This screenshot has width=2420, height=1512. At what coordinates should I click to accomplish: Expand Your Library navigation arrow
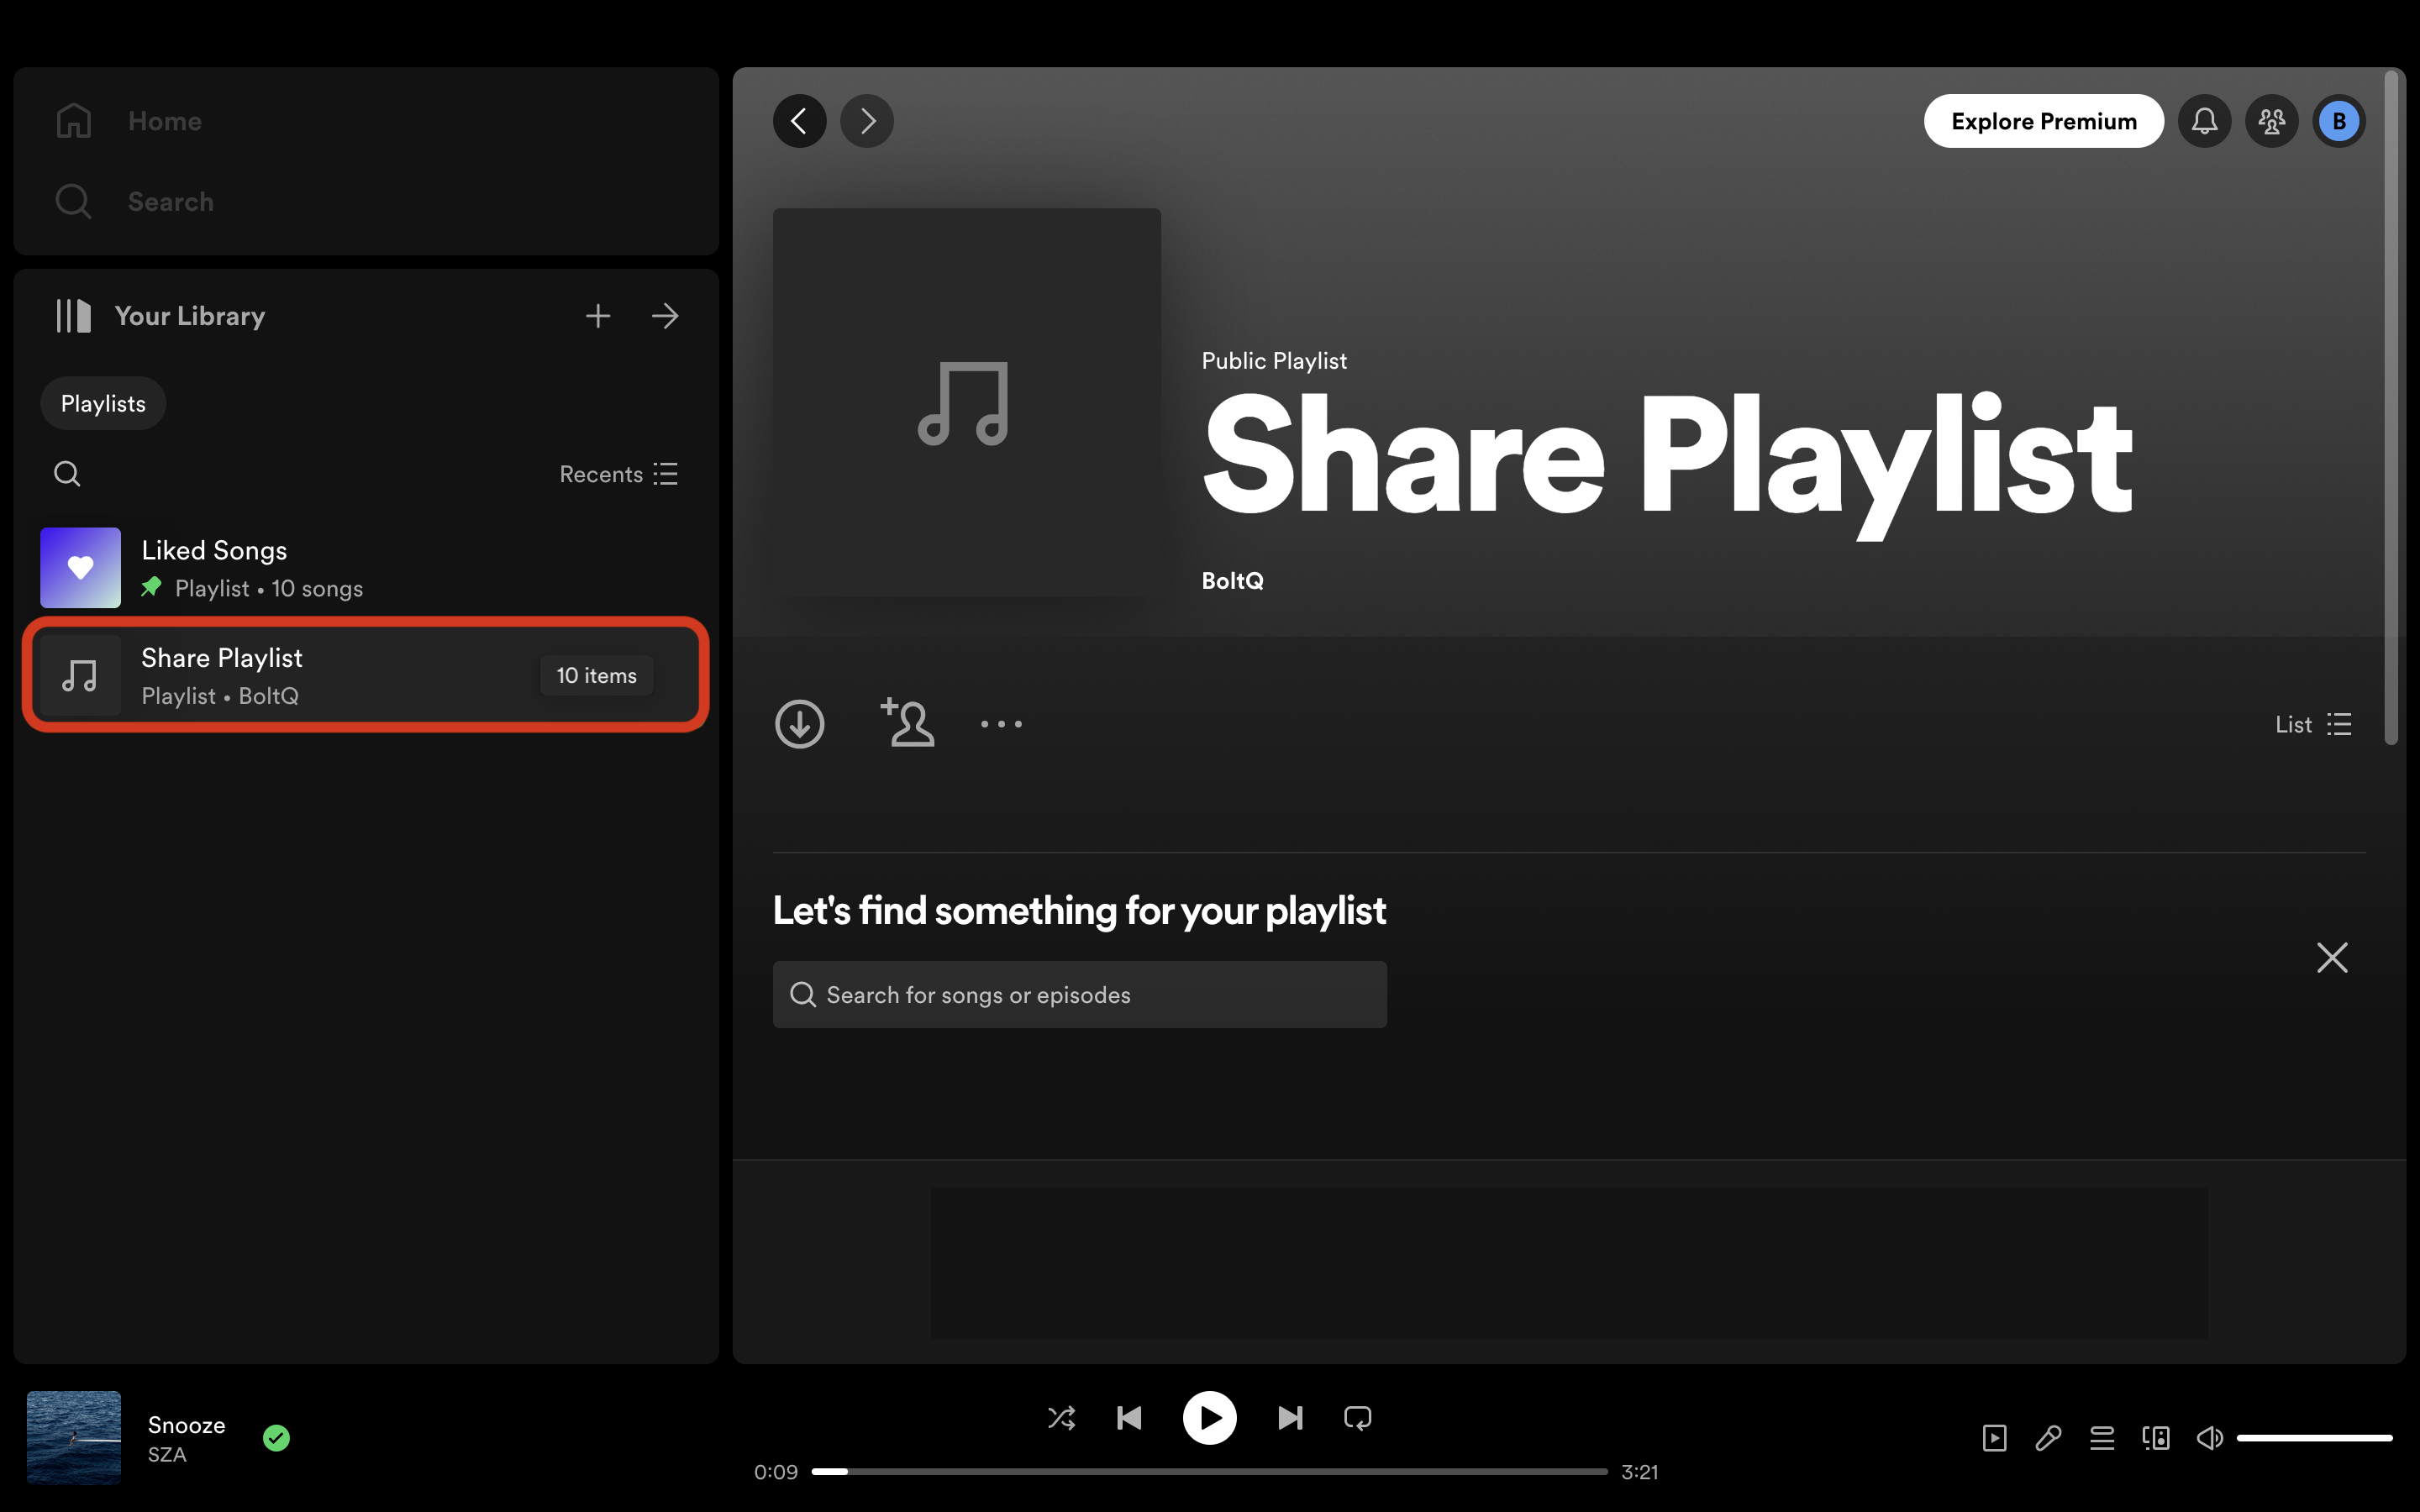pos(665,313)
